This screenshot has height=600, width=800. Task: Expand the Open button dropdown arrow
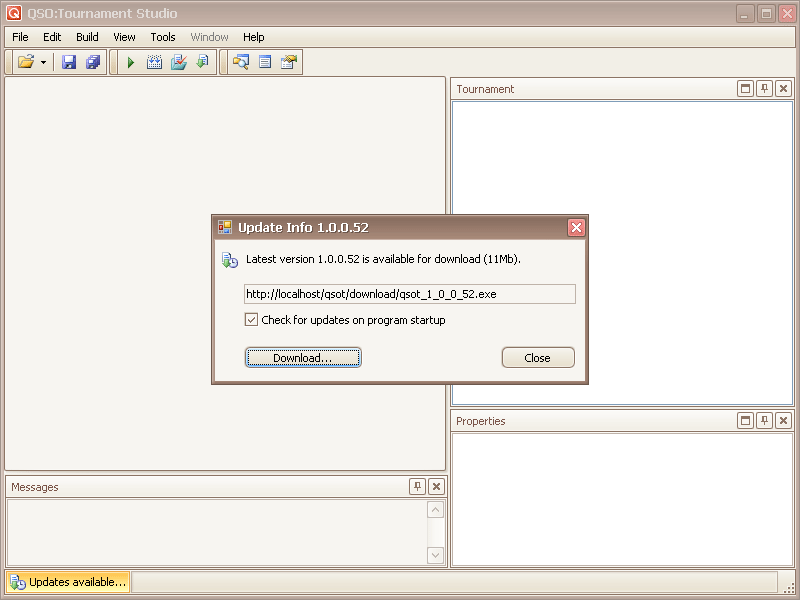pos(44,63)
